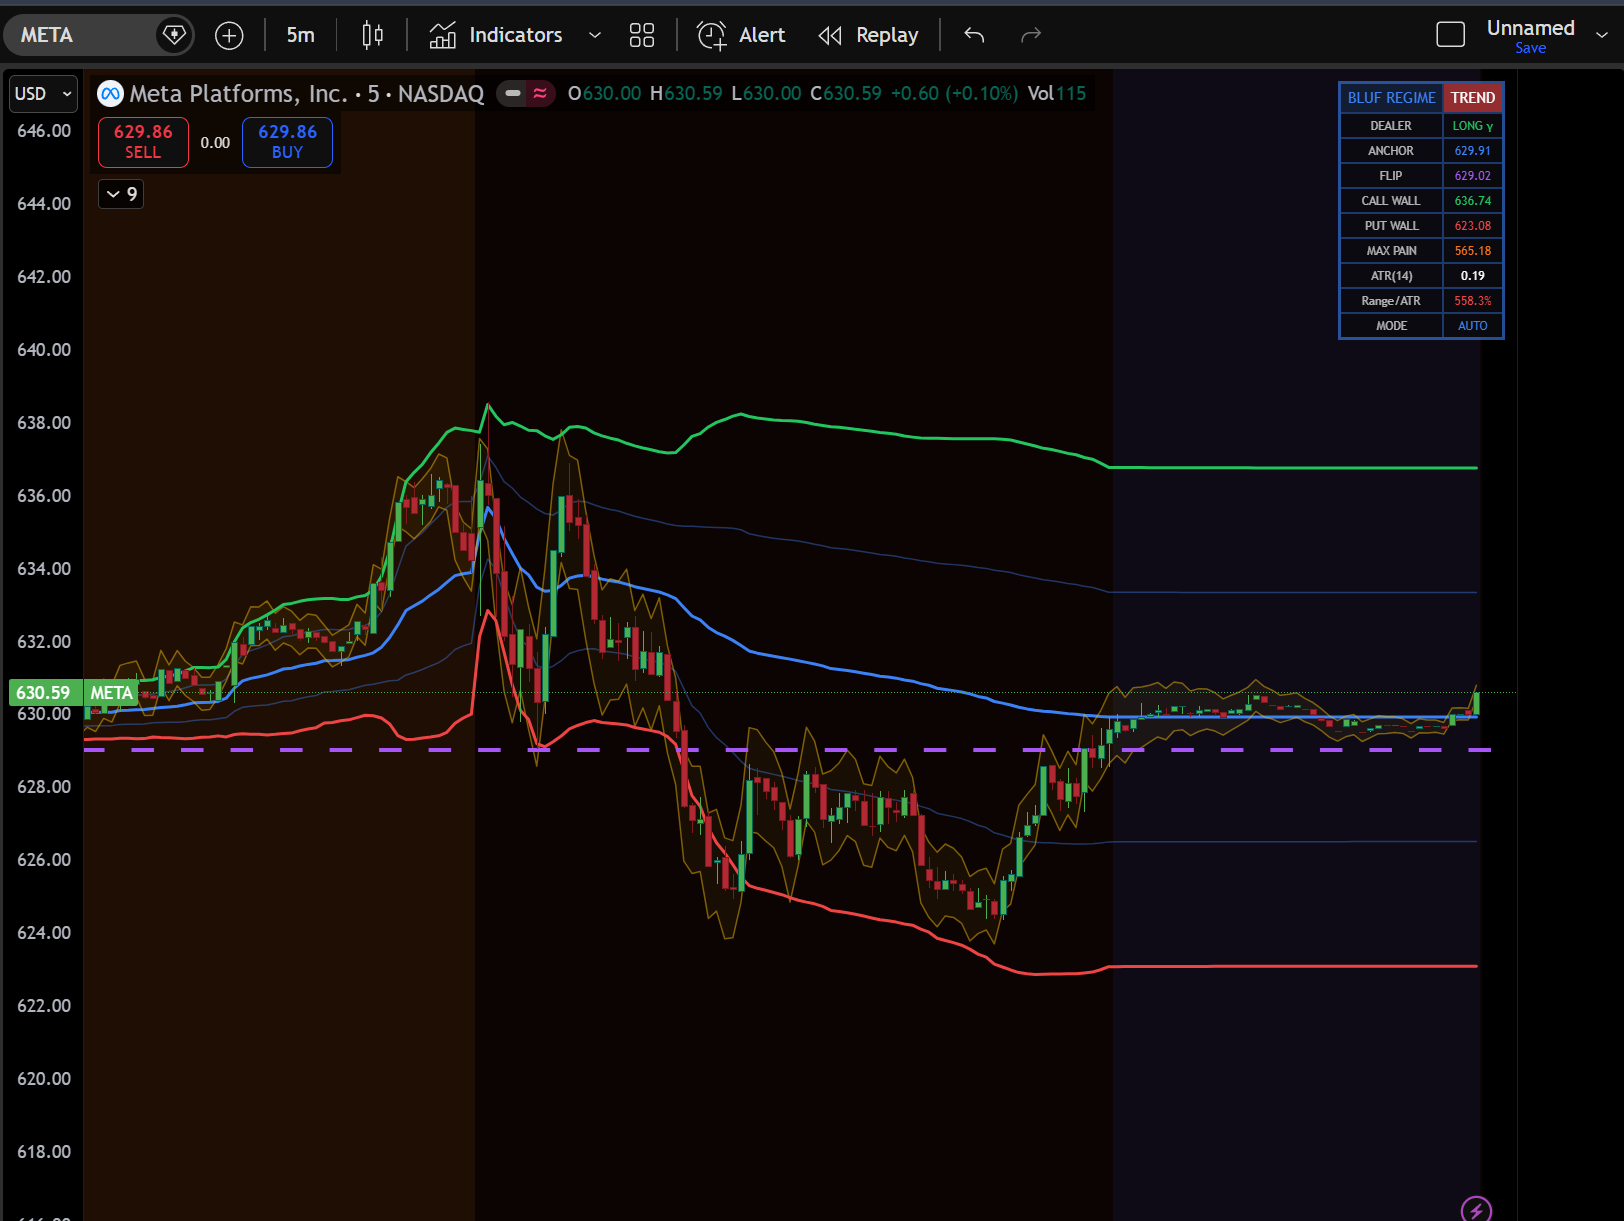
Task: Click the red TREND cell
Action: (x=1473, y=98)
